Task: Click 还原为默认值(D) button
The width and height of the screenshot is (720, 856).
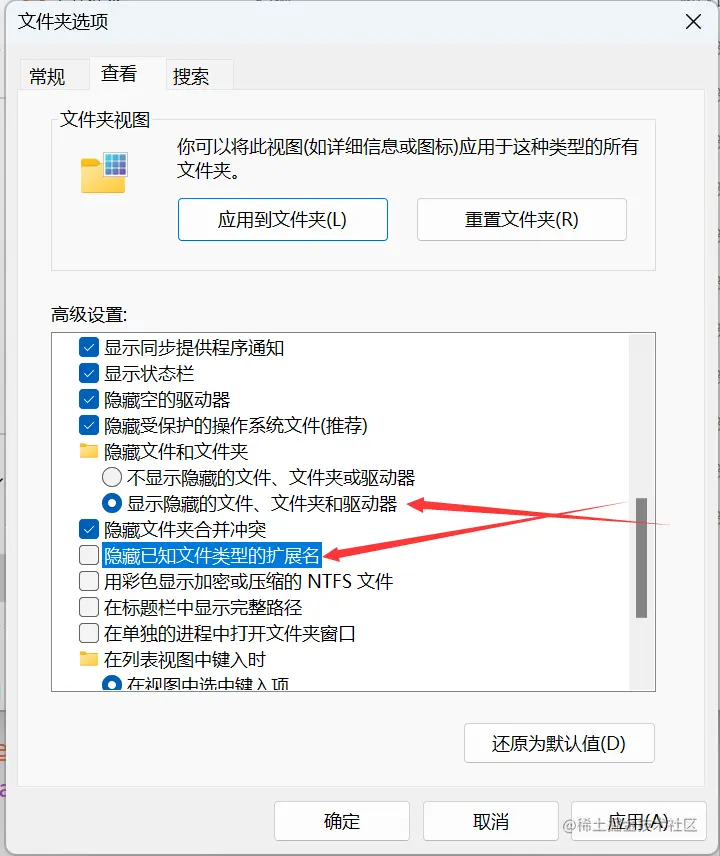Action: tap(559, 743)
